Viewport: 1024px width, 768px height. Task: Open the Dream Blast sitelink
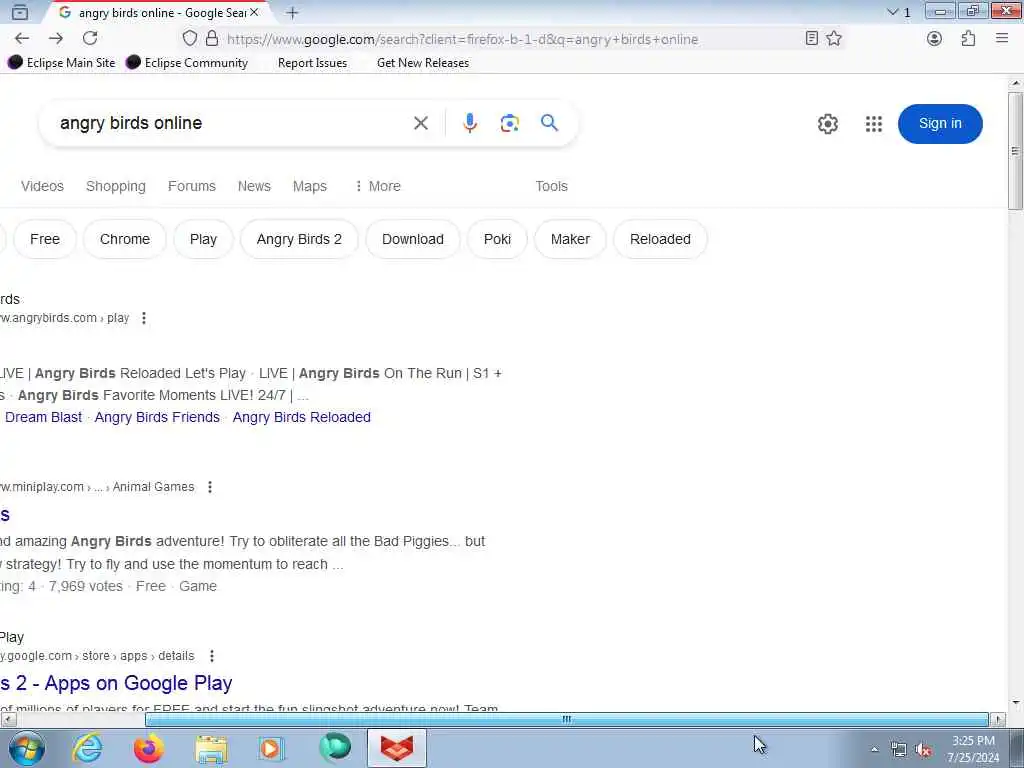44,417
